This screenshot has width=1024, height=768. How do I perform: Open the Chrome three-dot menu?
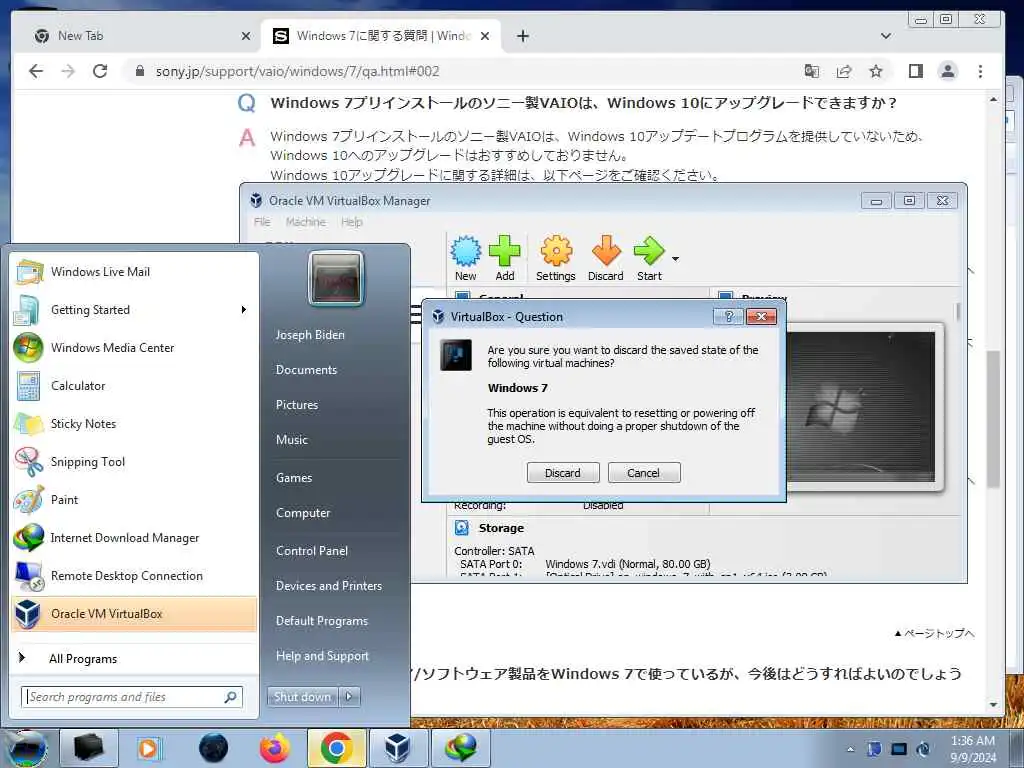(x=980, y=71)
